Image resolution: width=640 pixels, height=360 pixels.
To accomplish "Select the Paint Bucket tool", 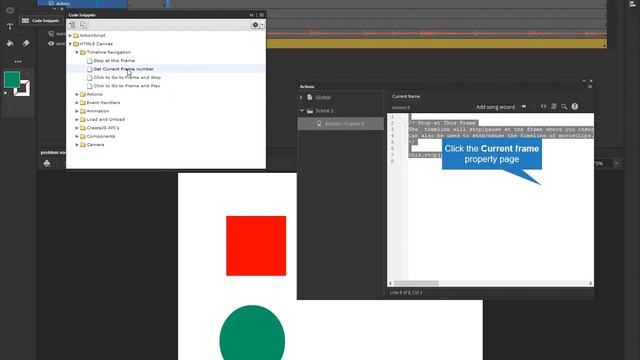I will click(10, 43).
